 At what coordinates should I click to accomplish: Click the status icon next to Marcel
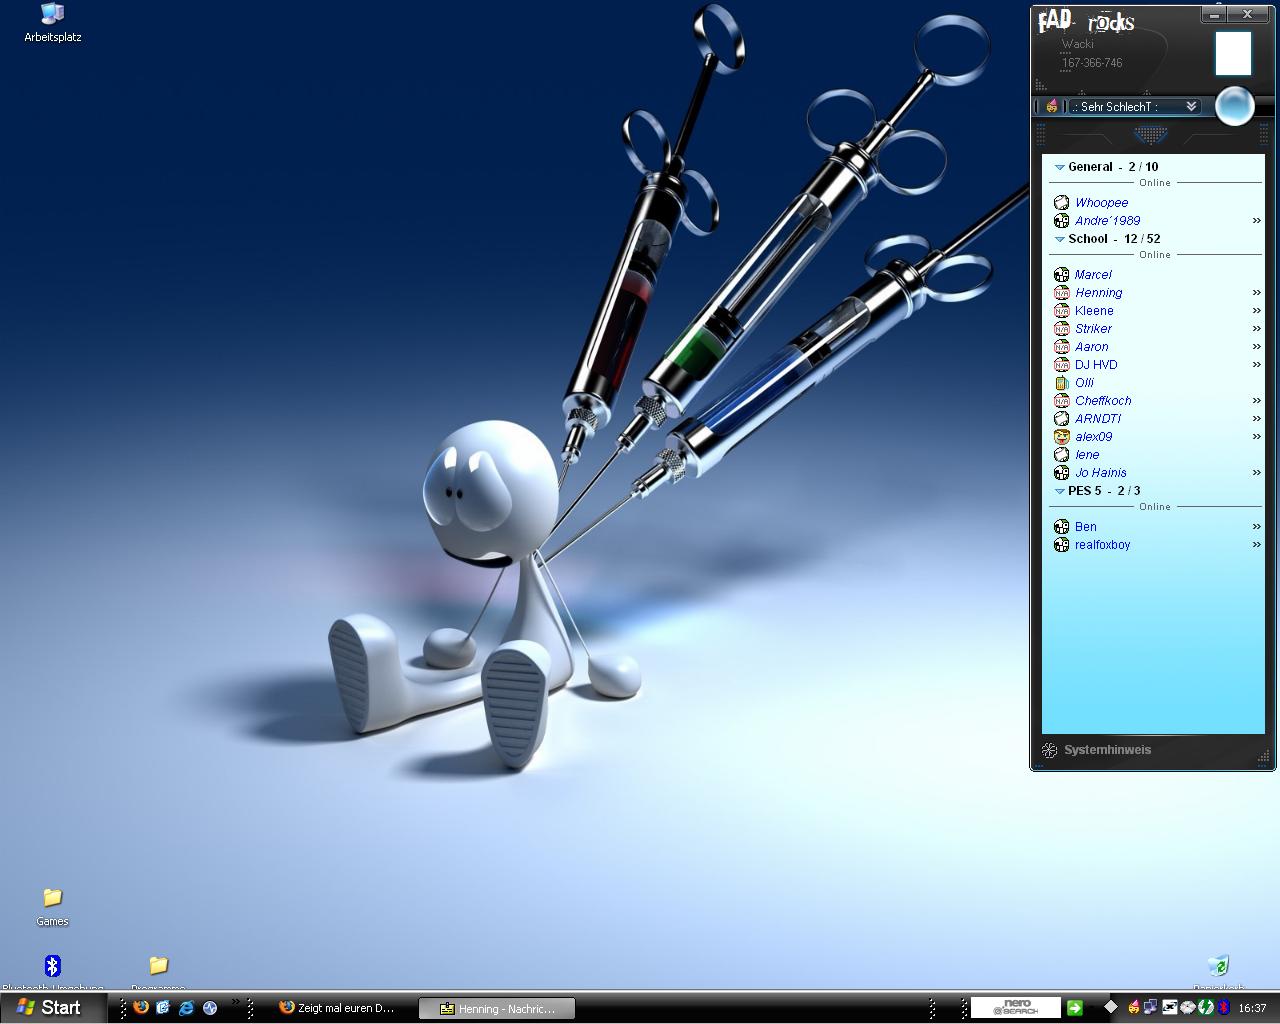point(1061,275)
